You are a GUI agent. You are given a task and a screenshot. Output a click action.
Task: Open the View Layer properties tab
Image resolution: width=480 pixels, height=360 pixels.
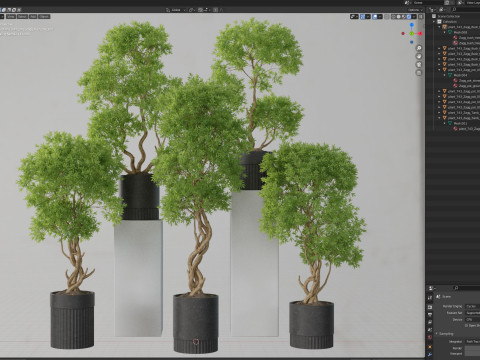(x=430, y=322)
